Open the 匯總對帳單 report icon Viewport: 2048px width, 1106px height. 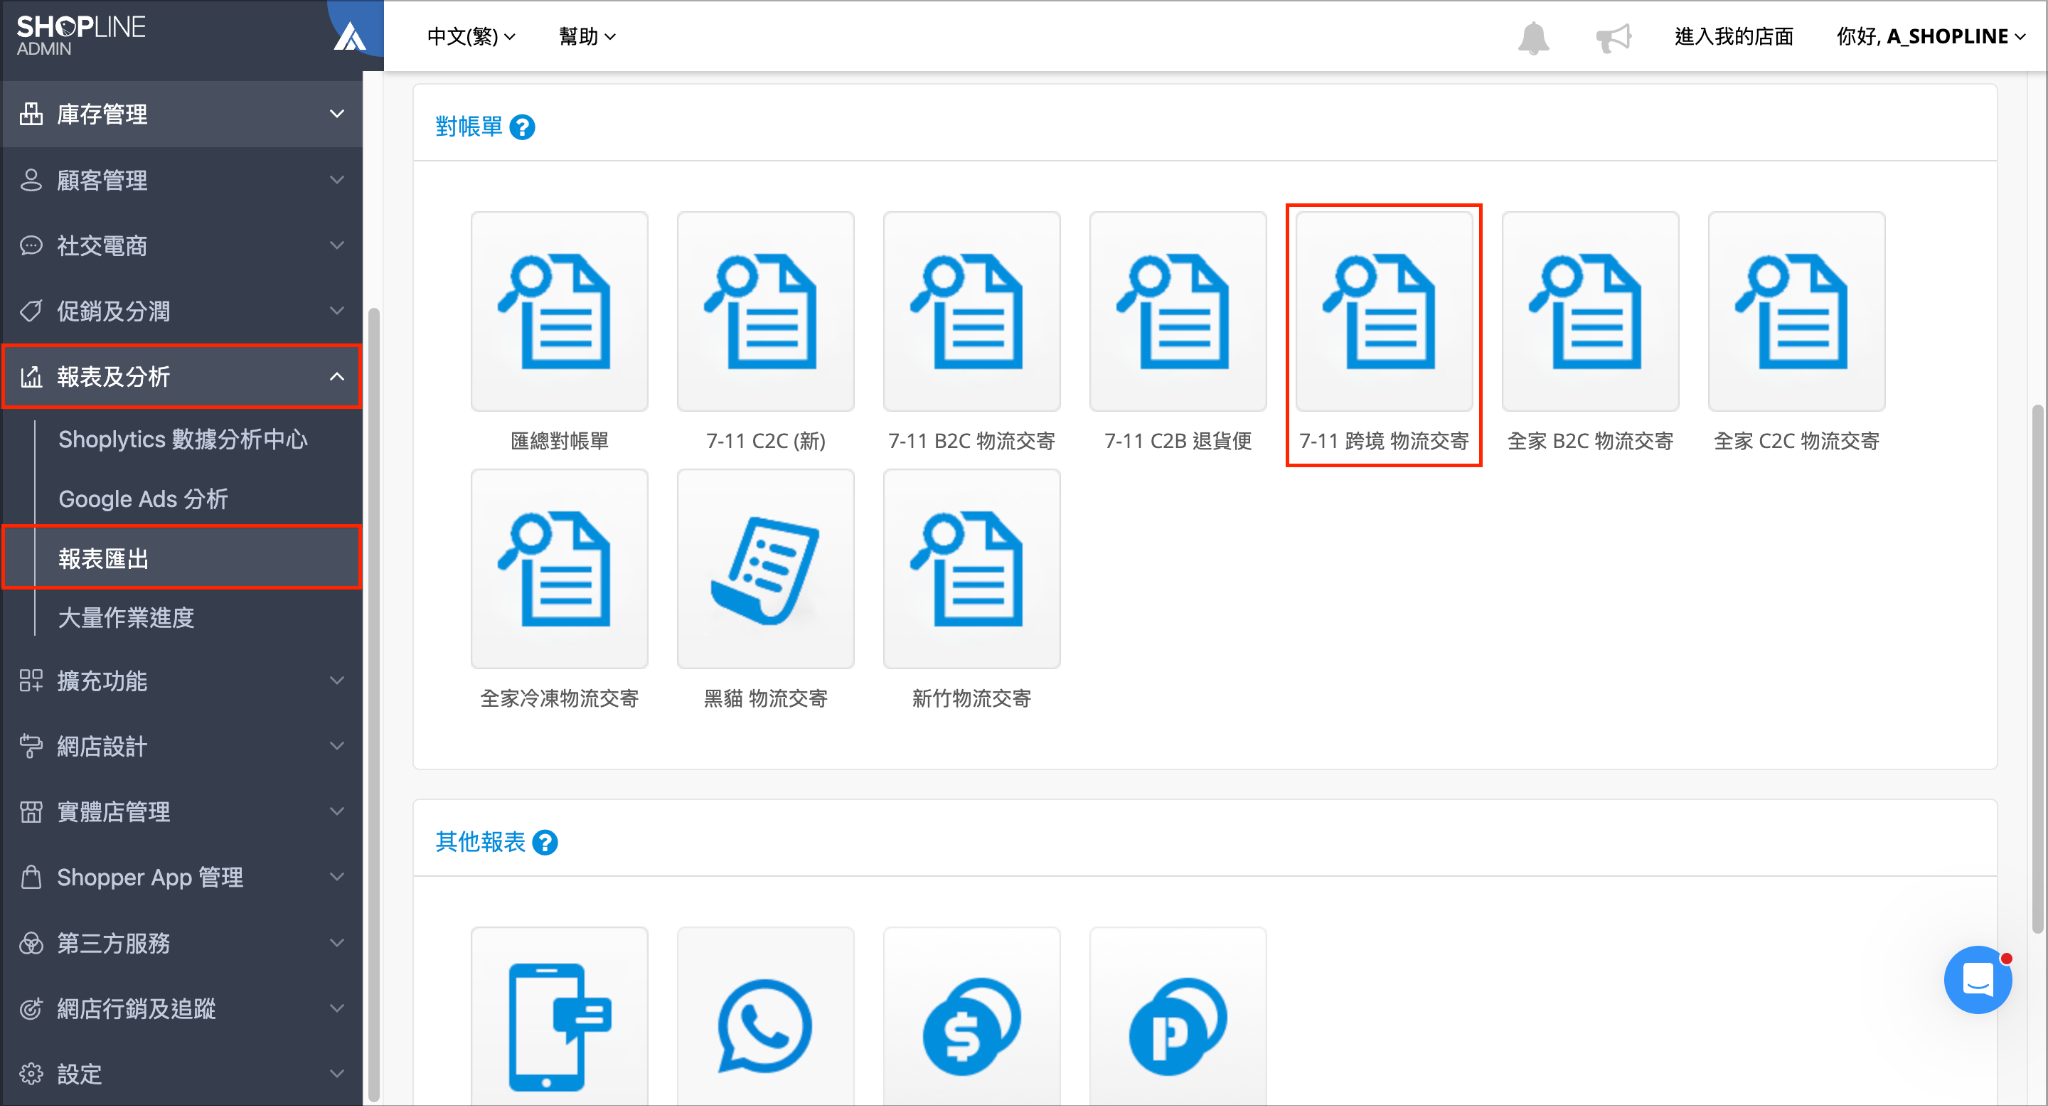[559, 311]
